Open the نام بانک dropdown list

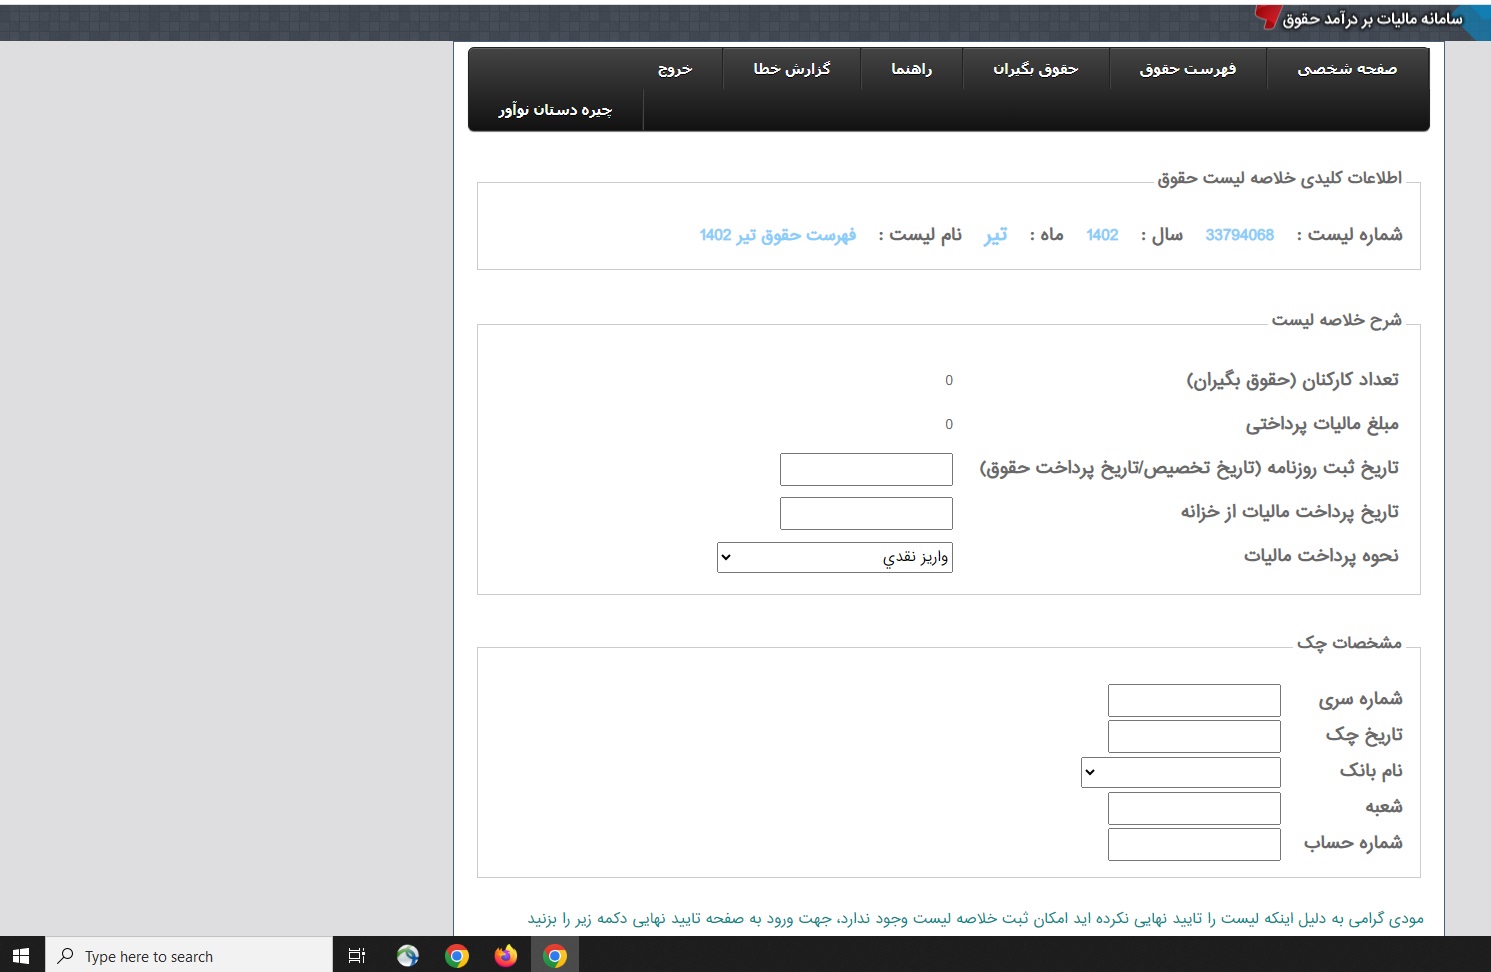pos(1180,772)
